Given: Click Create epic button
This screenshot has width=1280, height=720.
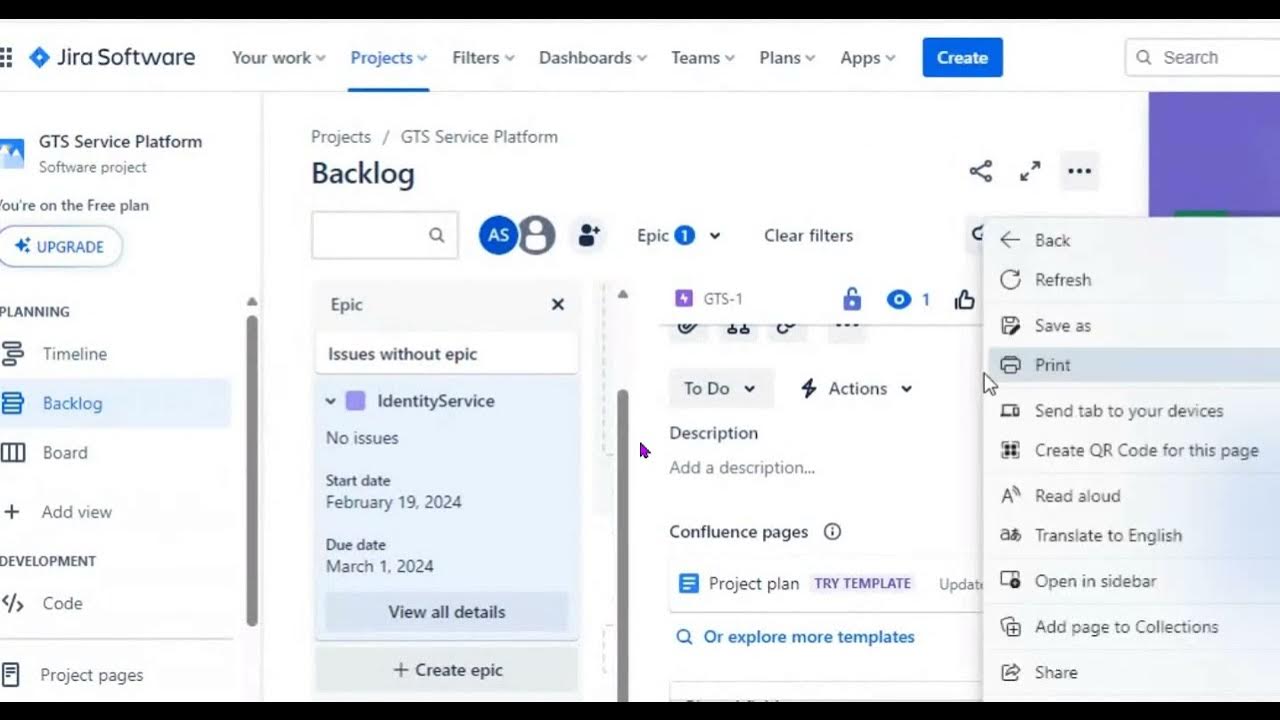Looking at the screenshot, I should pyautogui.click(x=446, y=670).
